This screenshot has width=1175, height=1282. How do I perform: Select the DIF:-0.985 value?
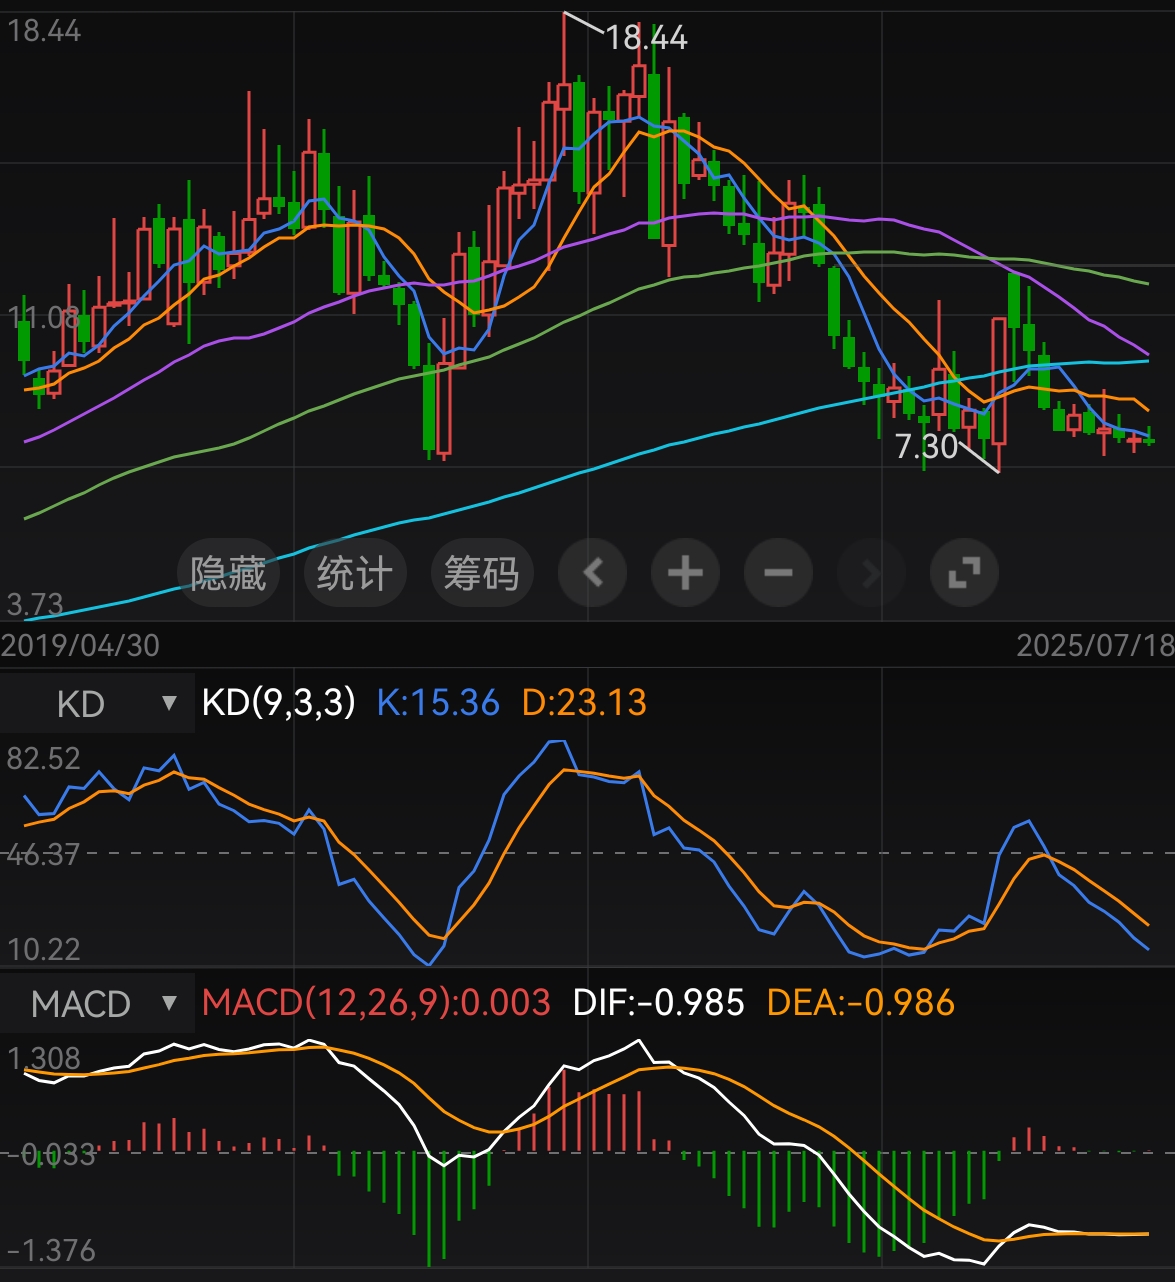coord(659,1002)
